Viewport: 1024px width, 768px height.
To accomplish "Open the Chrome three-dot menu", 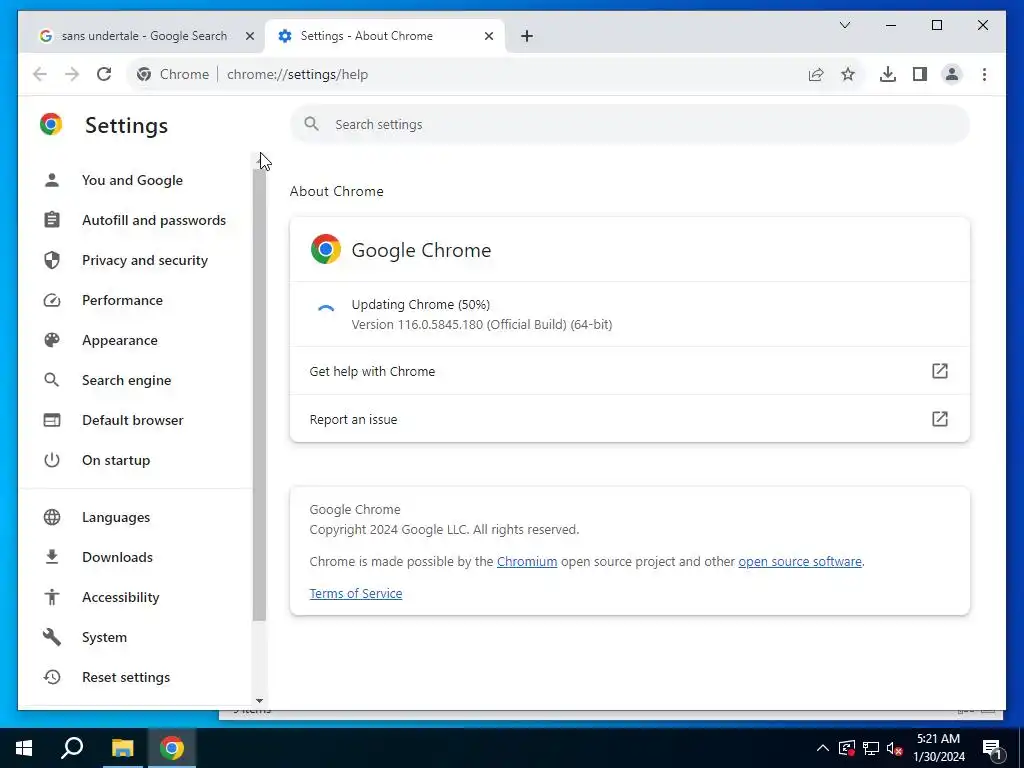I will click(984, 74).
